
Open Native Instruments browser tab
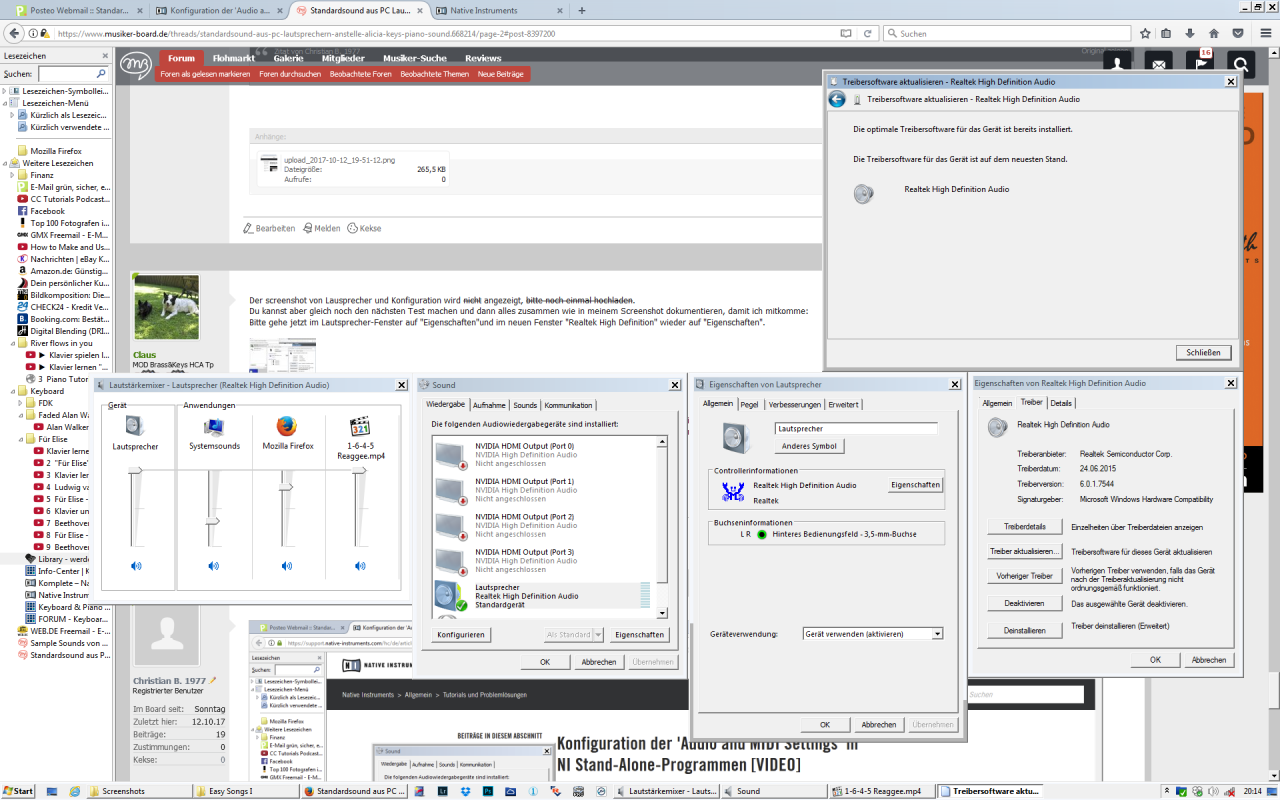coord(497,10)
